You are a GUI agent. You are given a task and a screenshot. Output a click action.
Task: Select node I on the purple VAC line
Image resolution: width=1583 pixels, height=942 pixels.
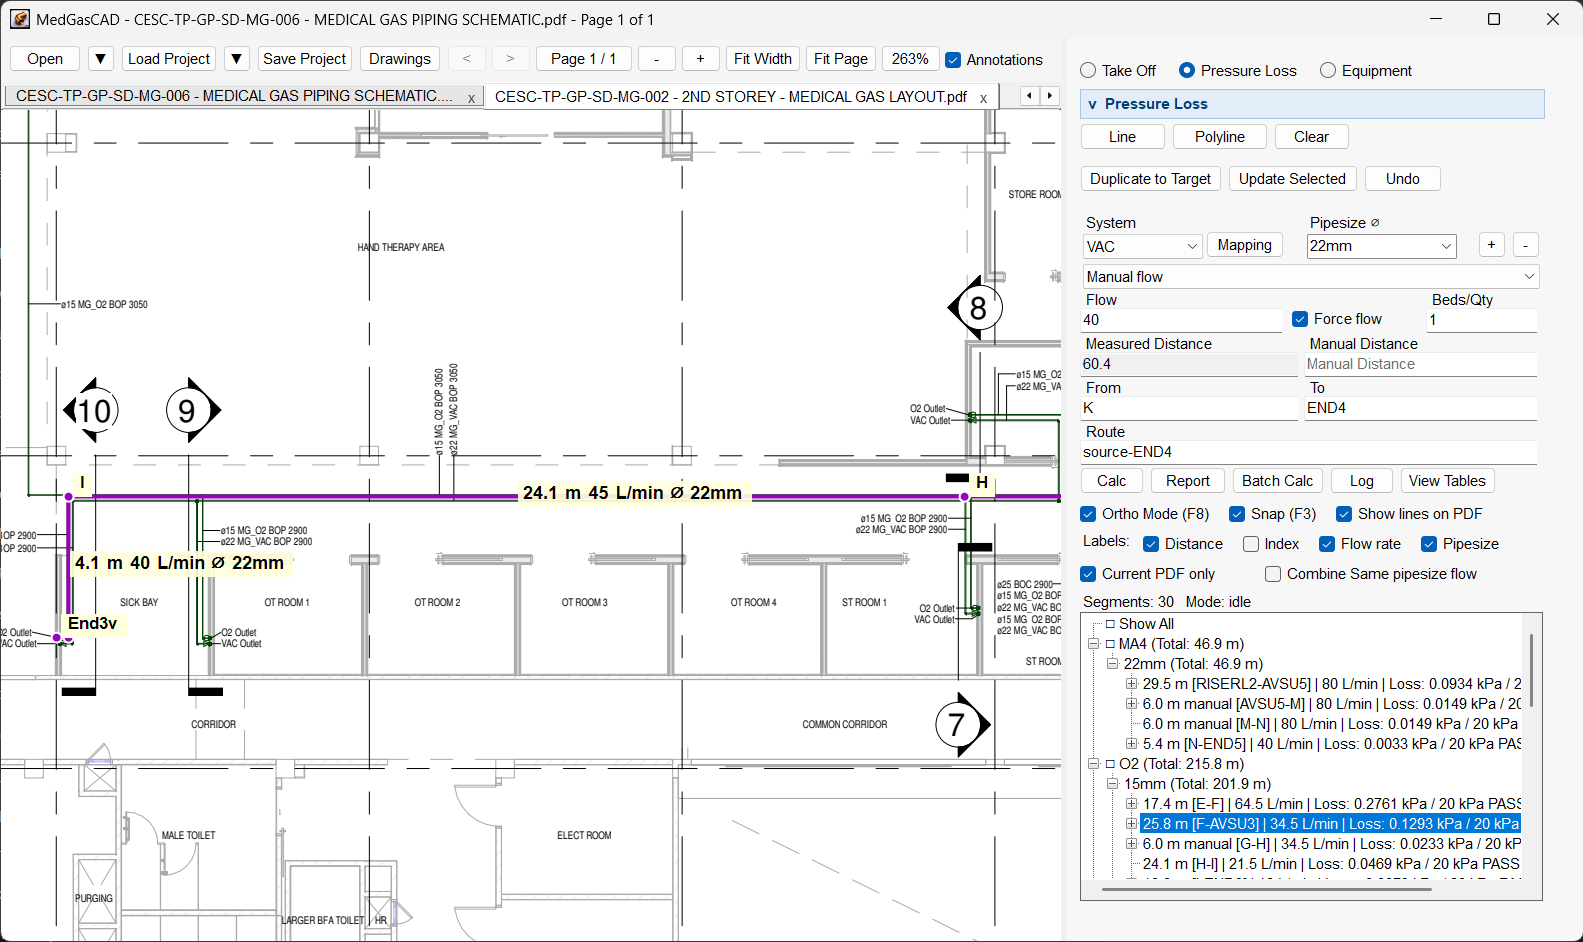[x=69, y=496]
